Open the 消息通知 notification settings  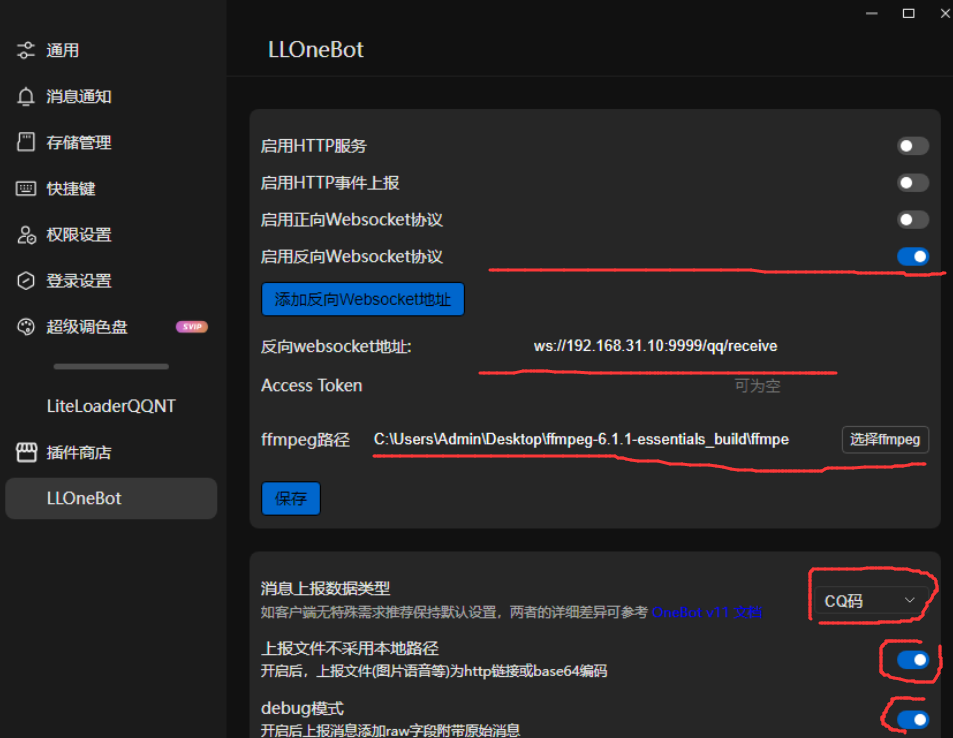80,96
